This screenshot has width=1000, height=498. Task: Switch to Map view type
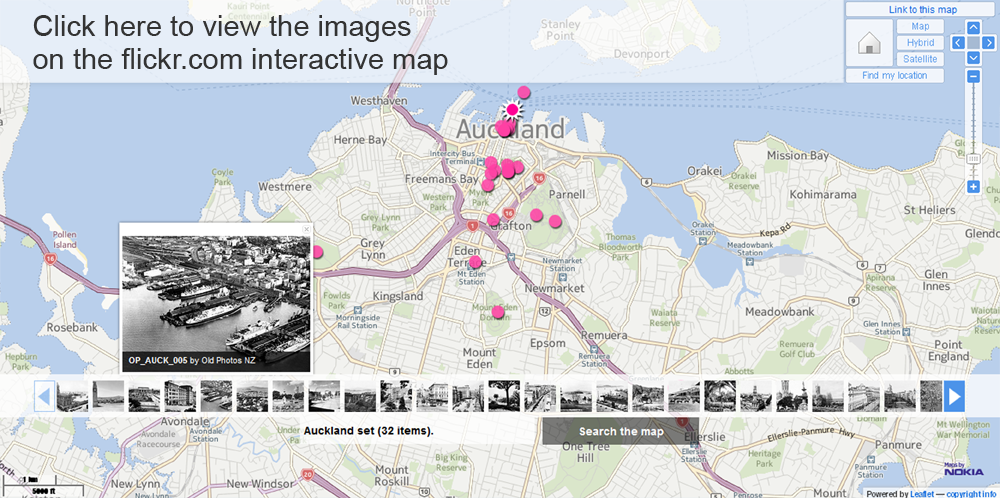point(920,27)
